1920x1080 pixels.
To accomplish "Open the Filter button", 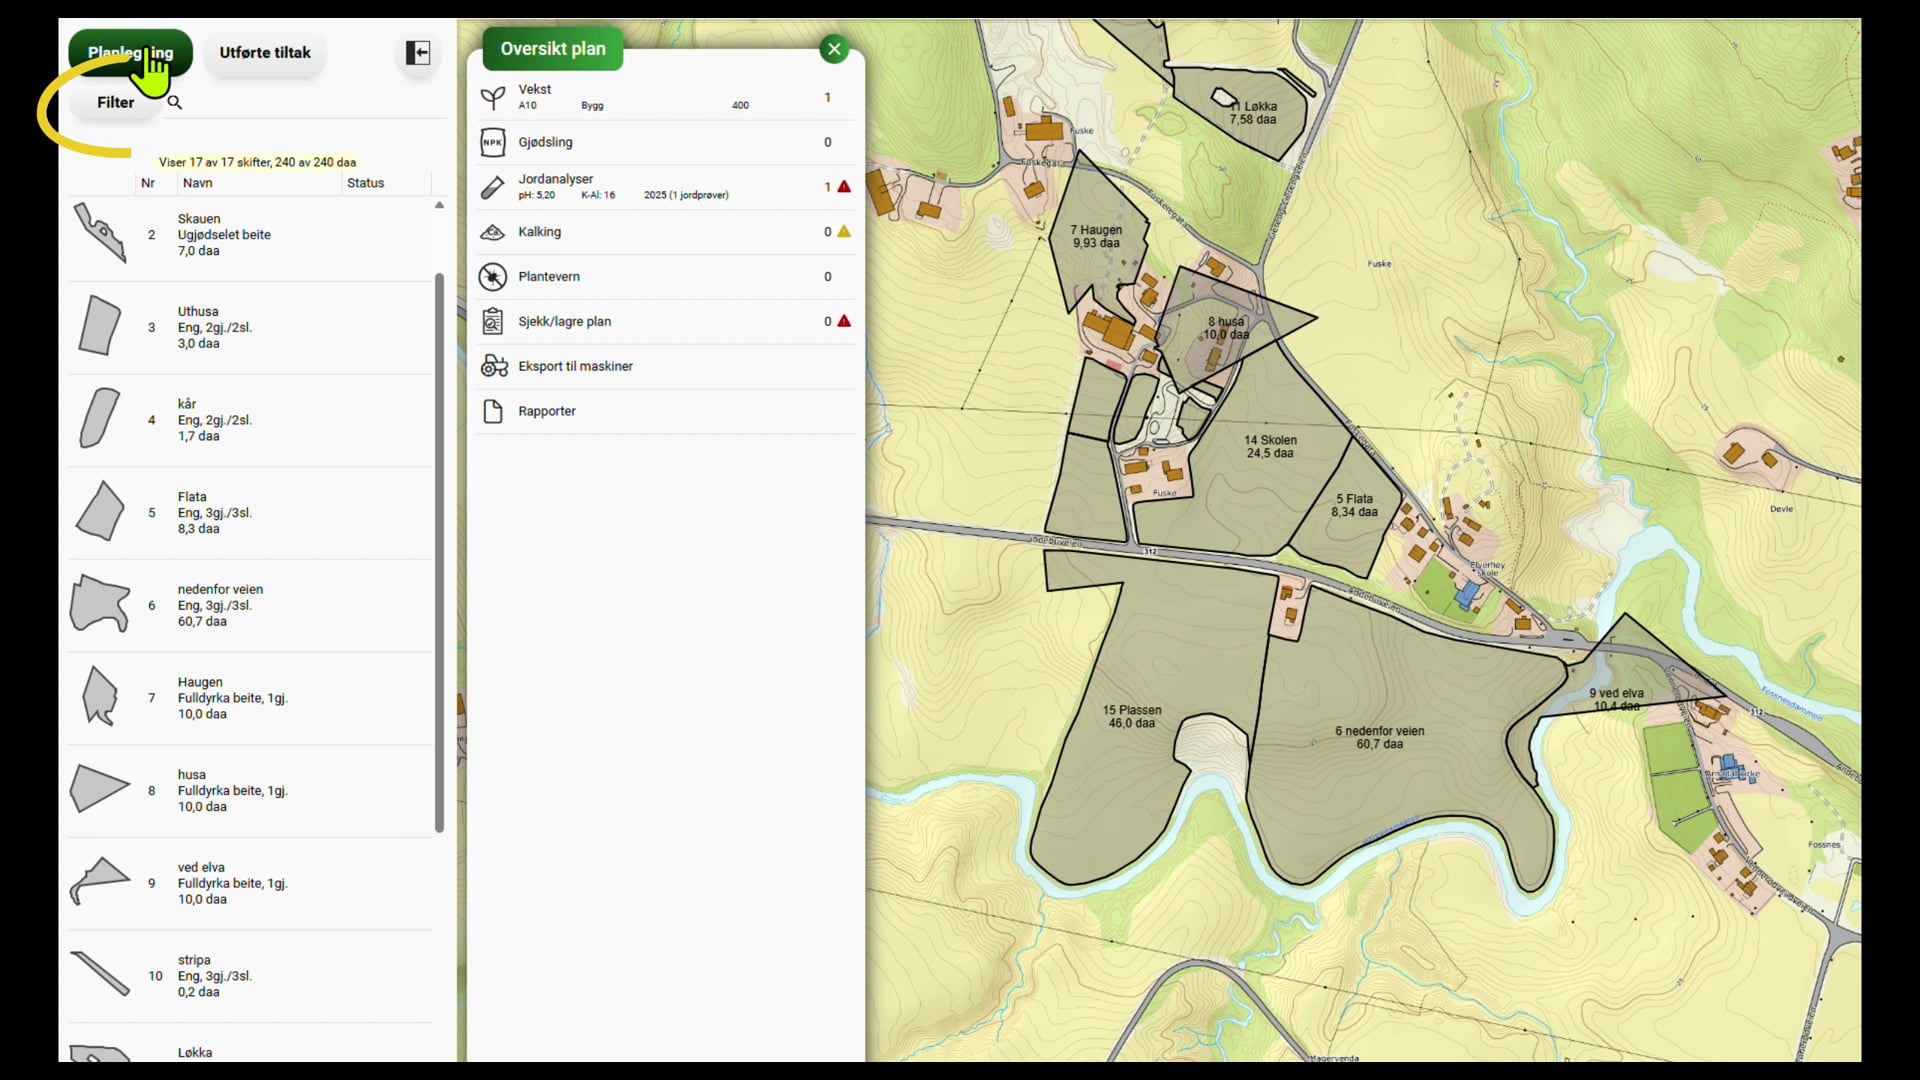I will [115, 102].
